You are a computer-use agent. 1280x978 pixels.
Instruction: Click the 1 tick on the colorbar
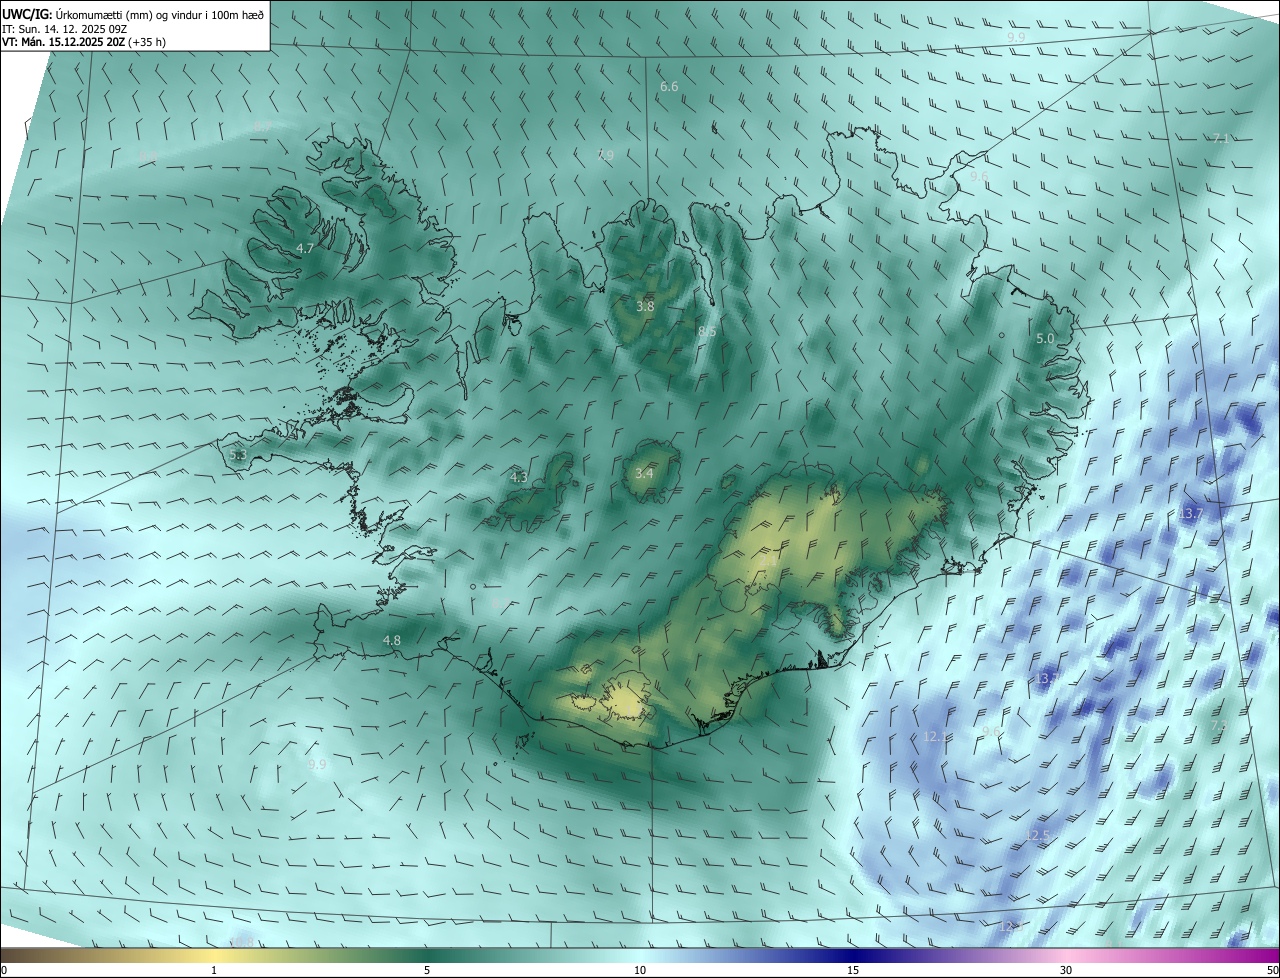(x=214, y=971)
